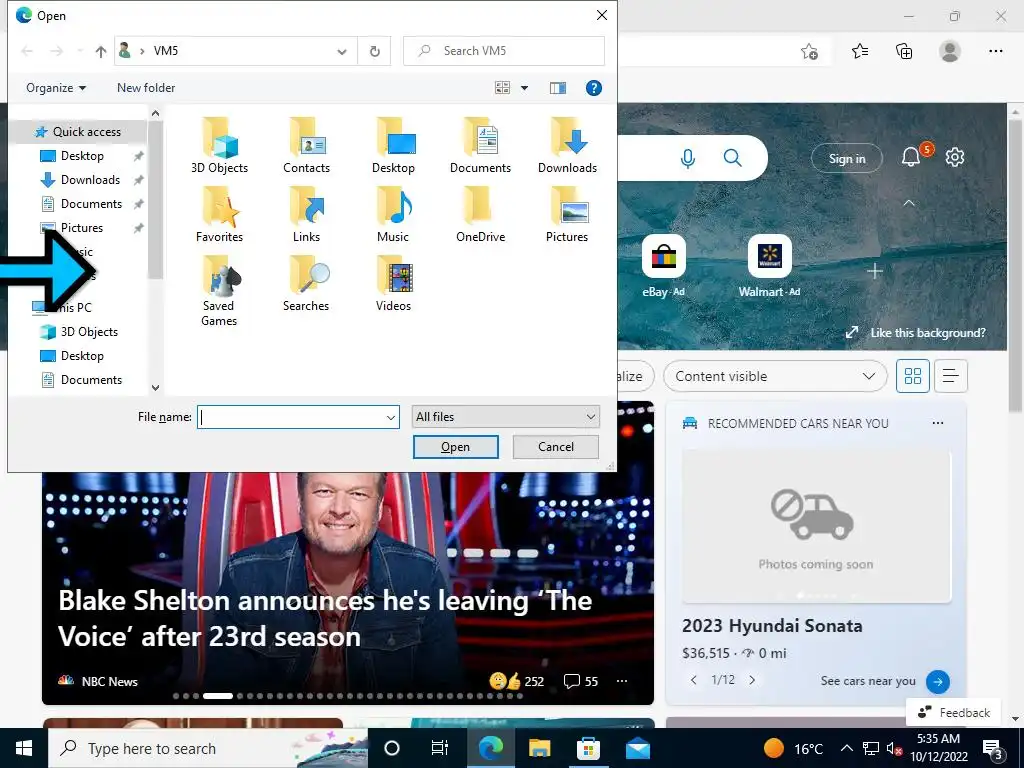Open Edge Settings and more menu

[995, 51]
